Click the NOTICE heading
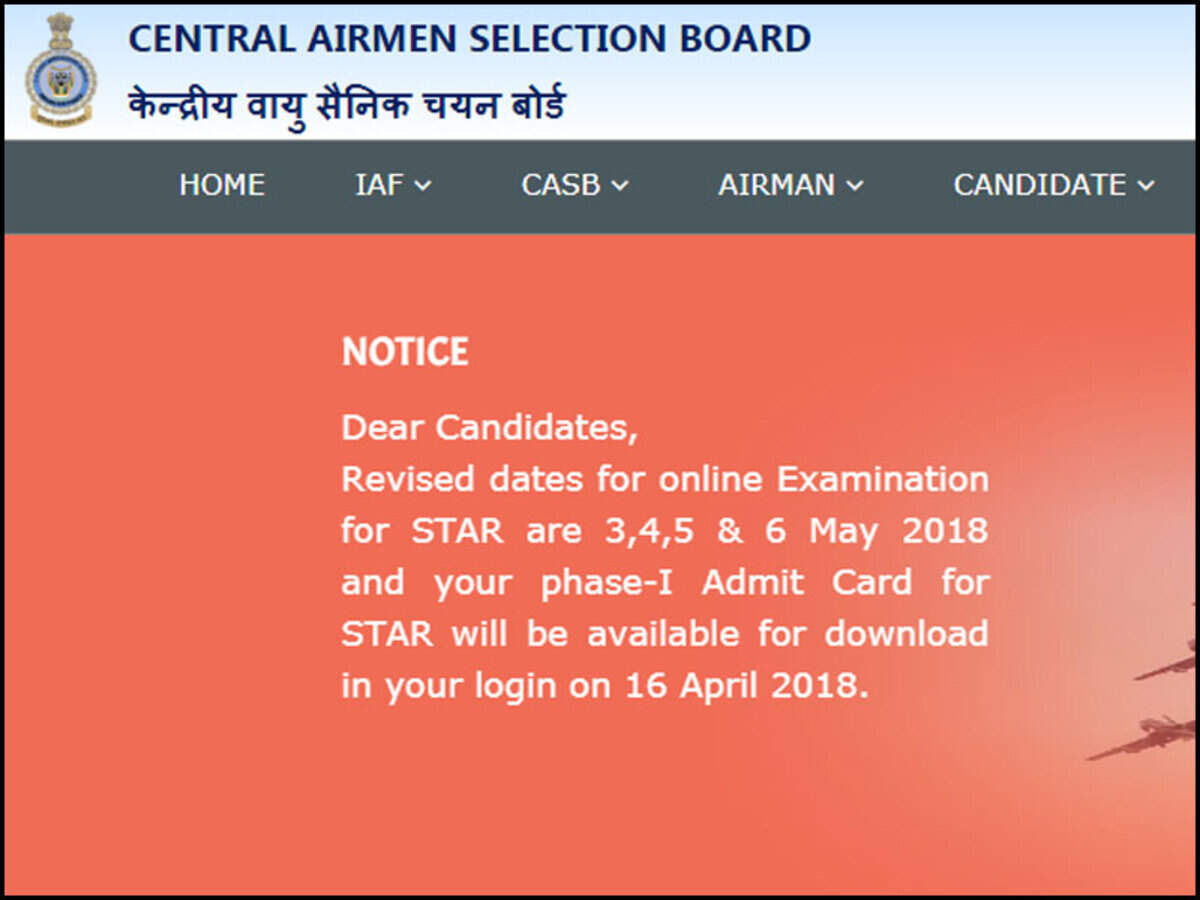 pos(405,351)
